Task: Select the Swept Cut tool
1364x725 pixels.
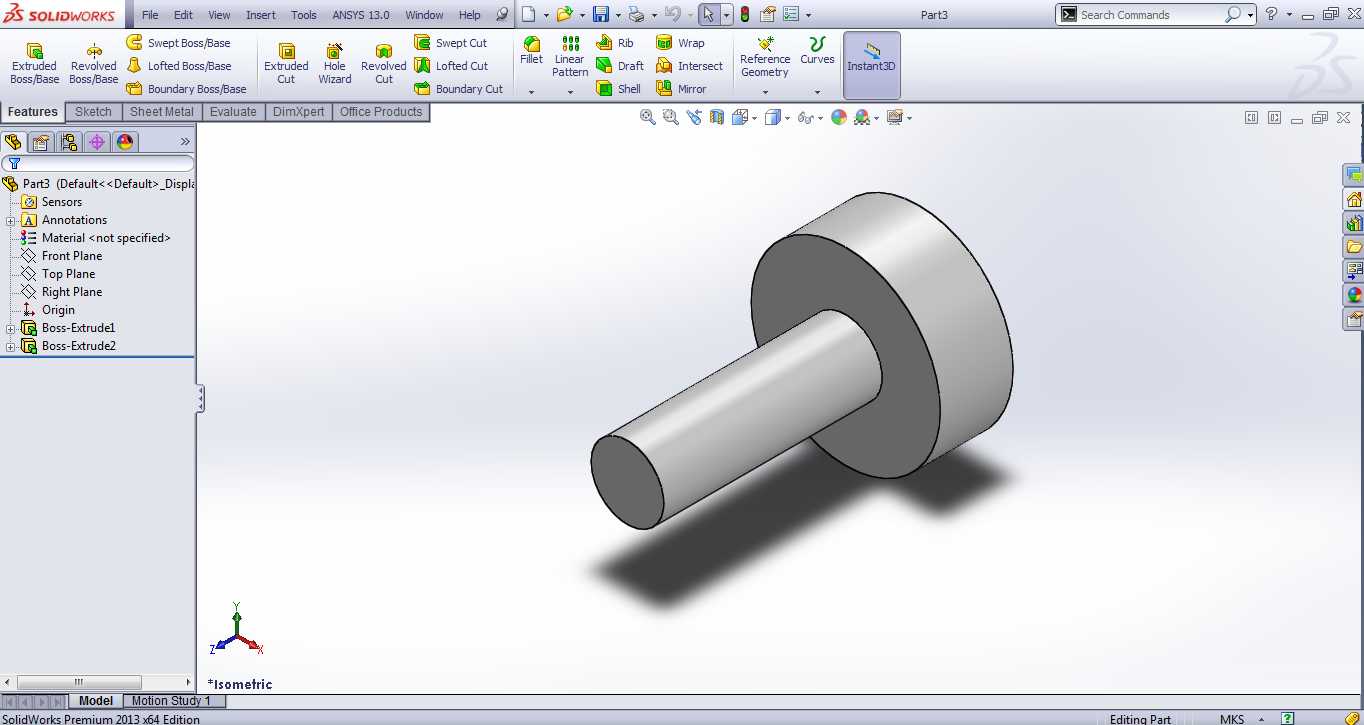Action: (x=451, y=43)
